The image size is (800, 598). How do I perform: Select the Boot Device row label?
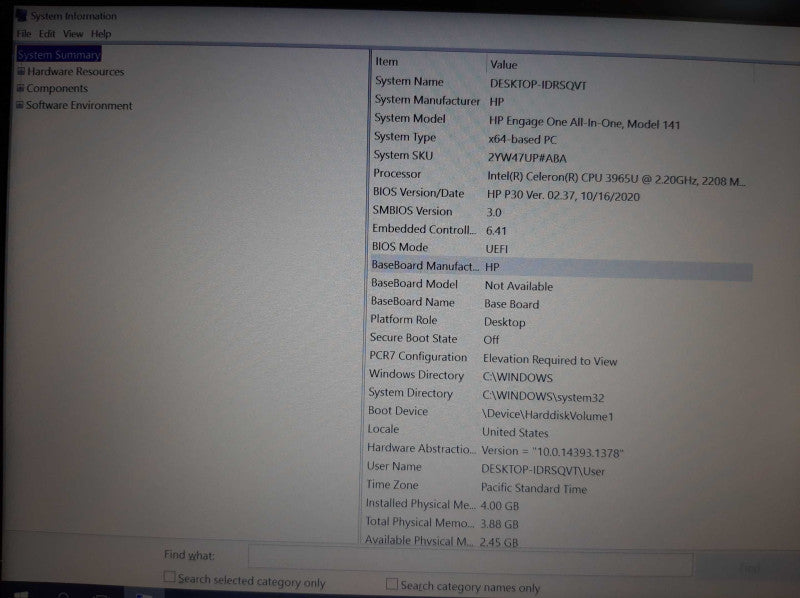pyautogui.click(x=397, y=411)
